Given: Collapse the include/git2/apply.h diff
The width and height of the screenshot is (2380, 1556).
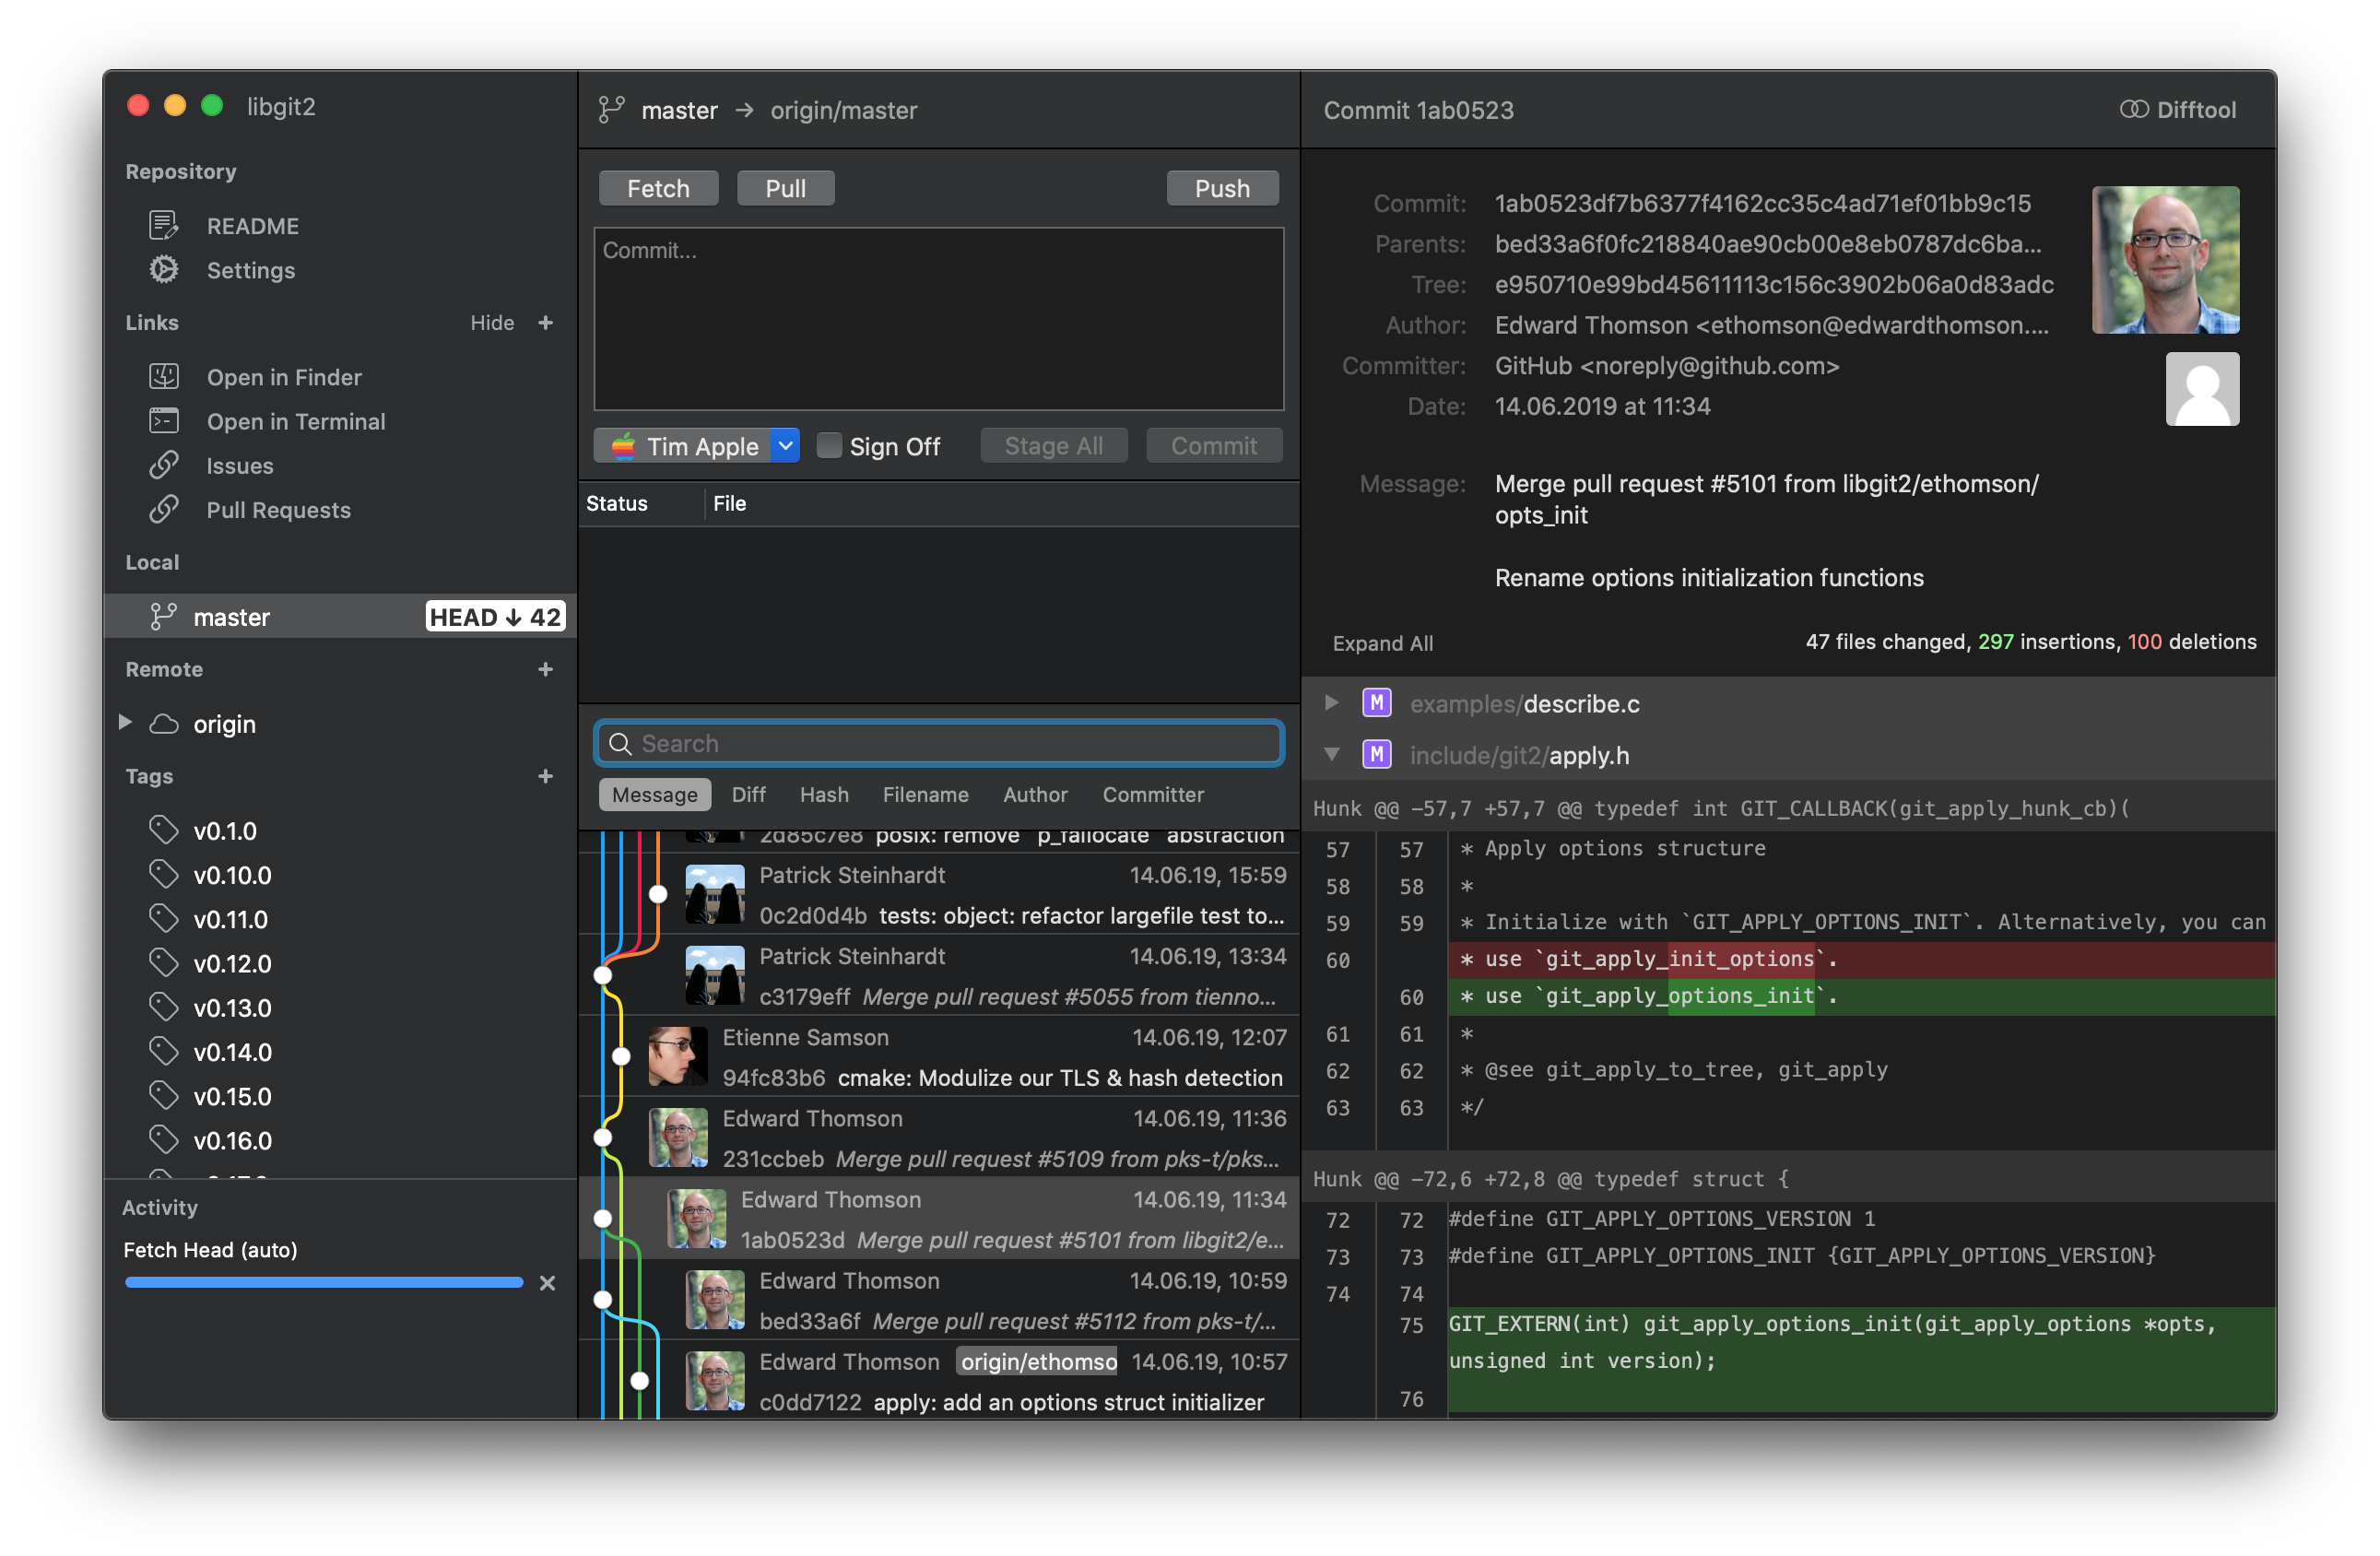Looking at the screenshot, I should (1332, 755).
